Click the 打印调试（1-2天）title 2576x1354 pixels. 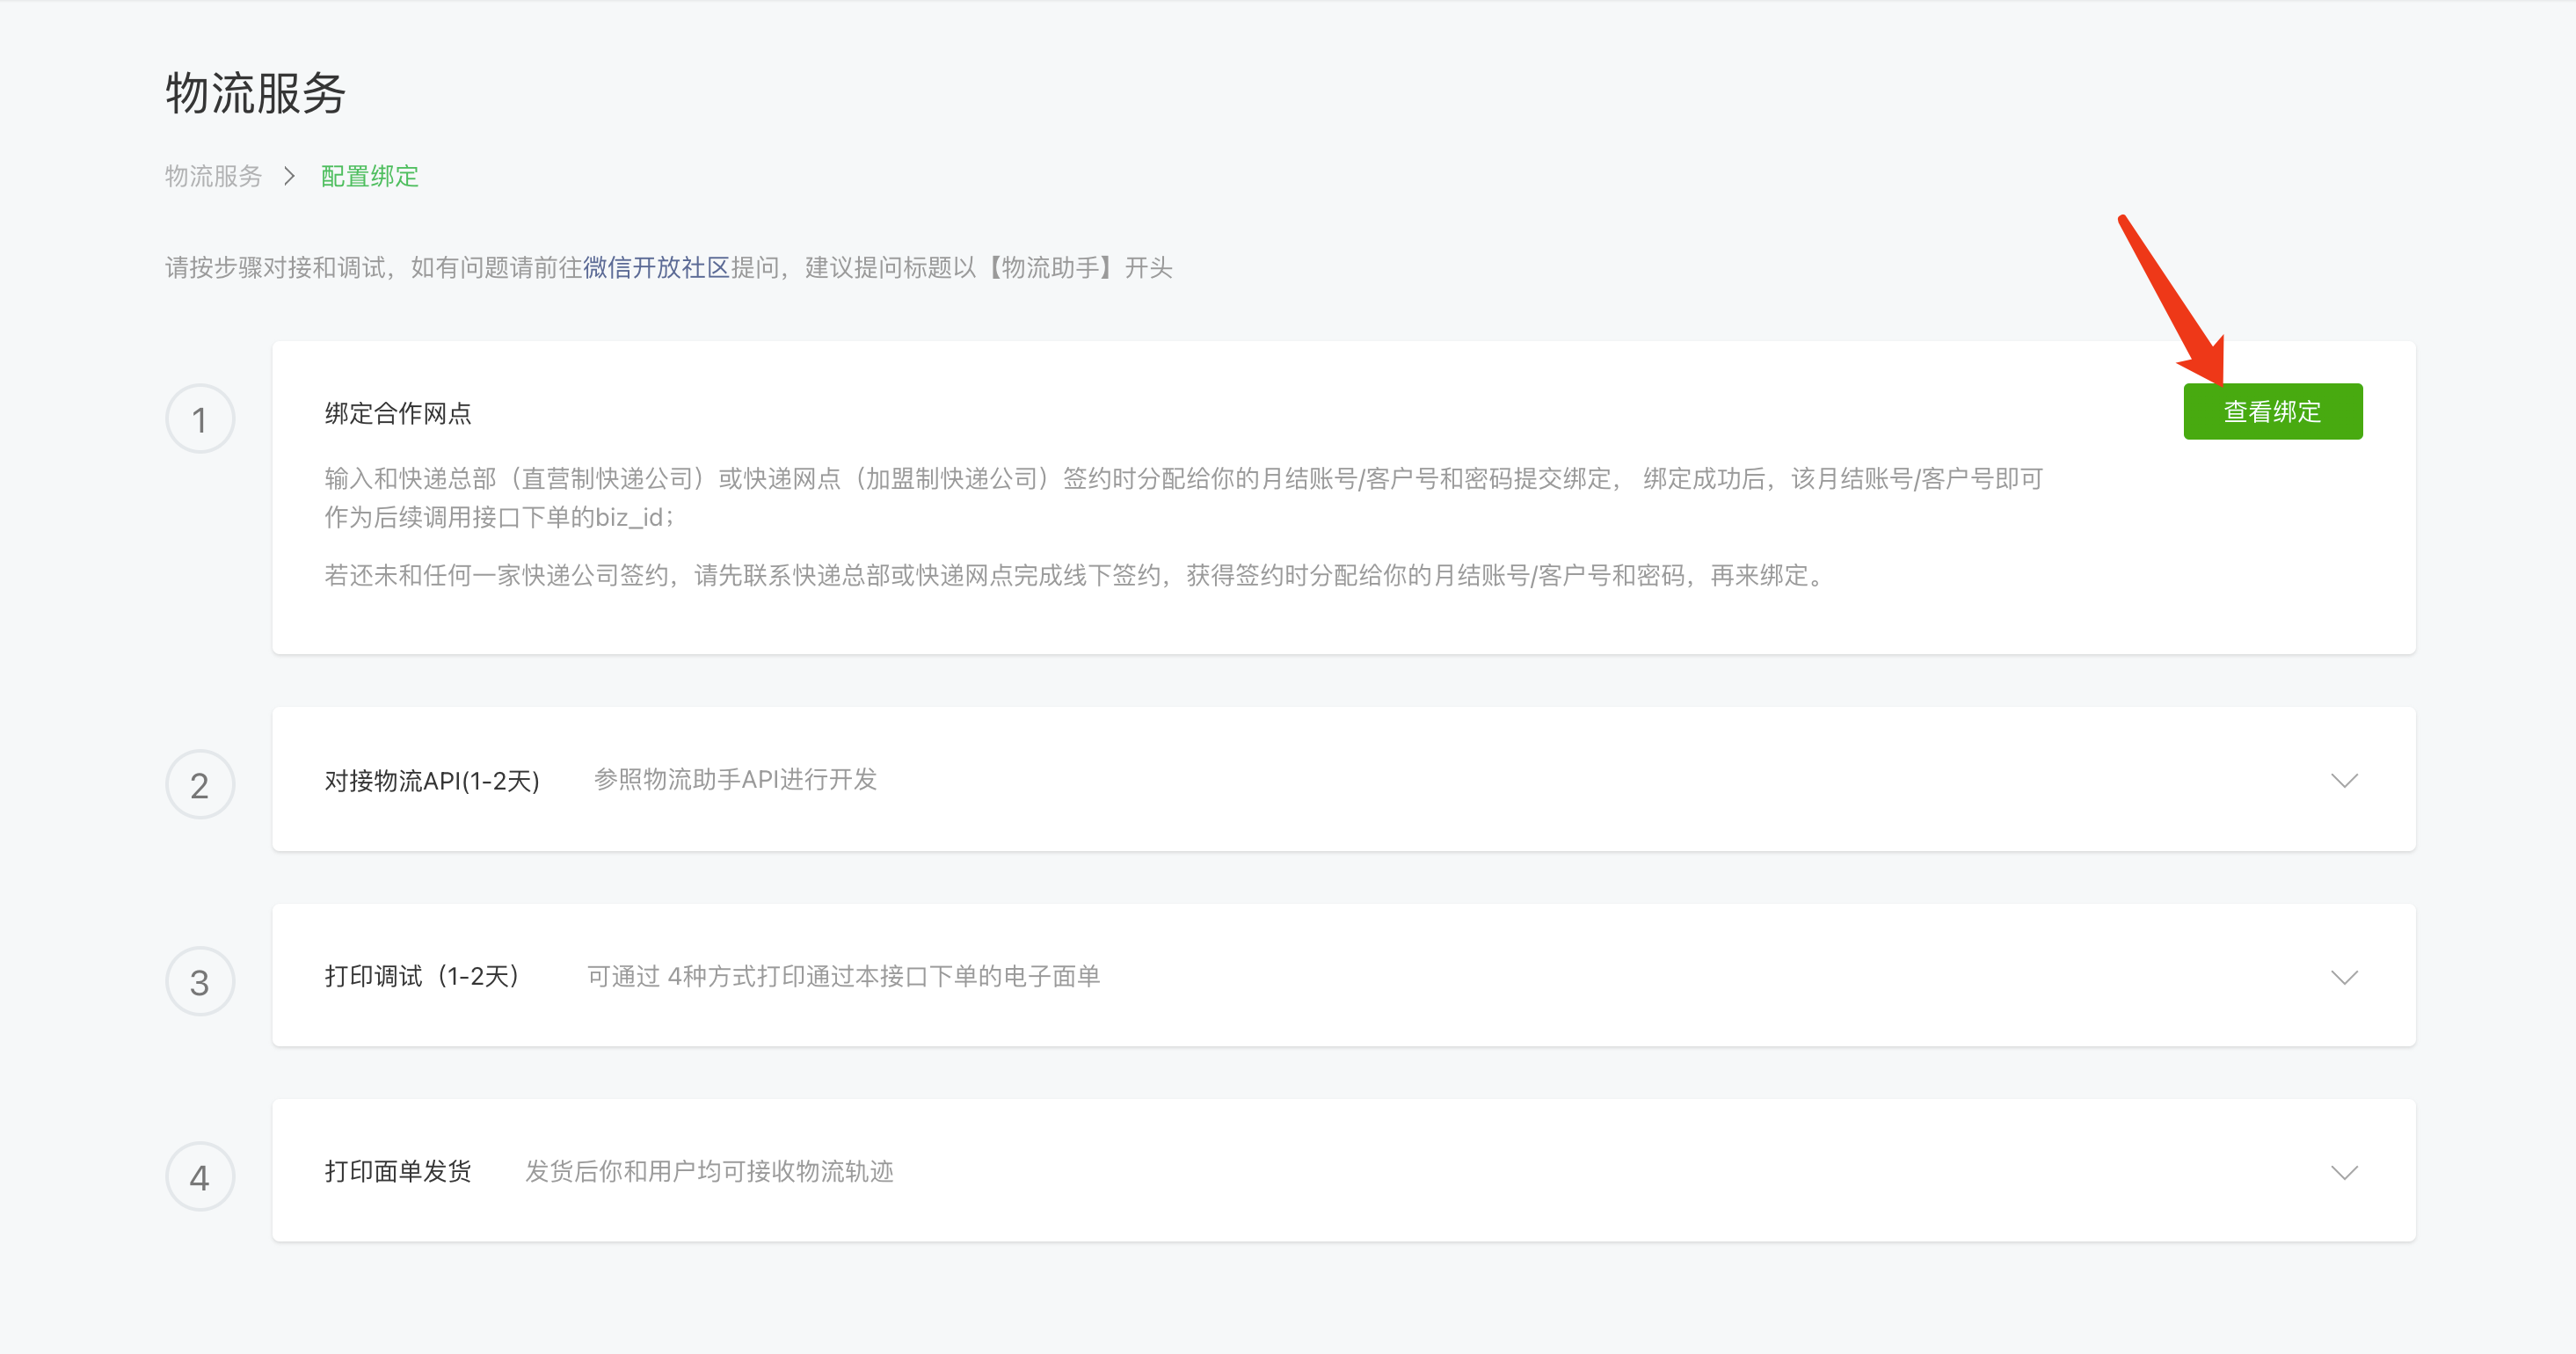(424, 976)
